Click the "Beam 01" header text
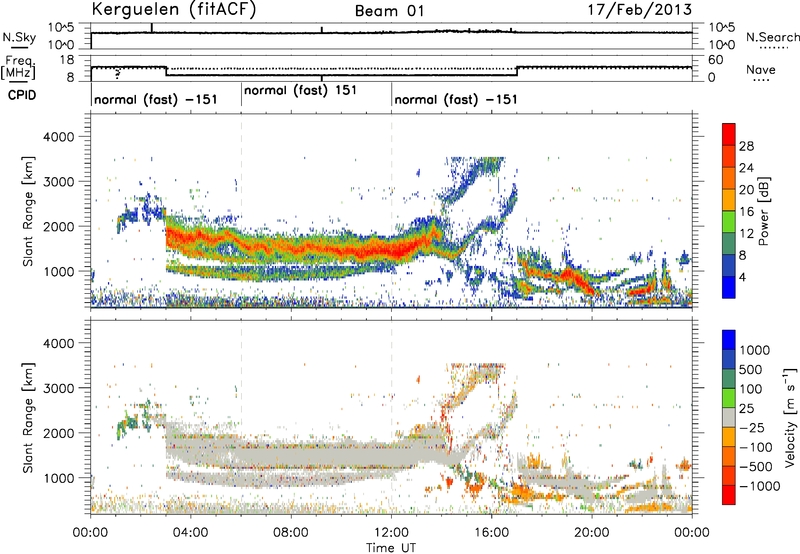The image size is (800, 554). pos(390,11)
